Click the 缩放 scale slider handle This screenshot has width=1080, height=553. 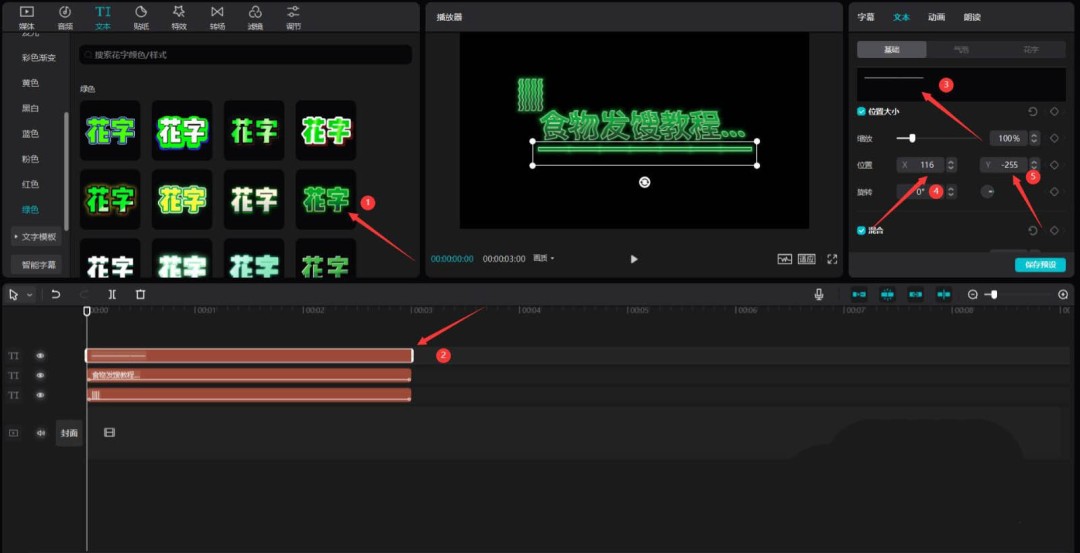(912, 138)
